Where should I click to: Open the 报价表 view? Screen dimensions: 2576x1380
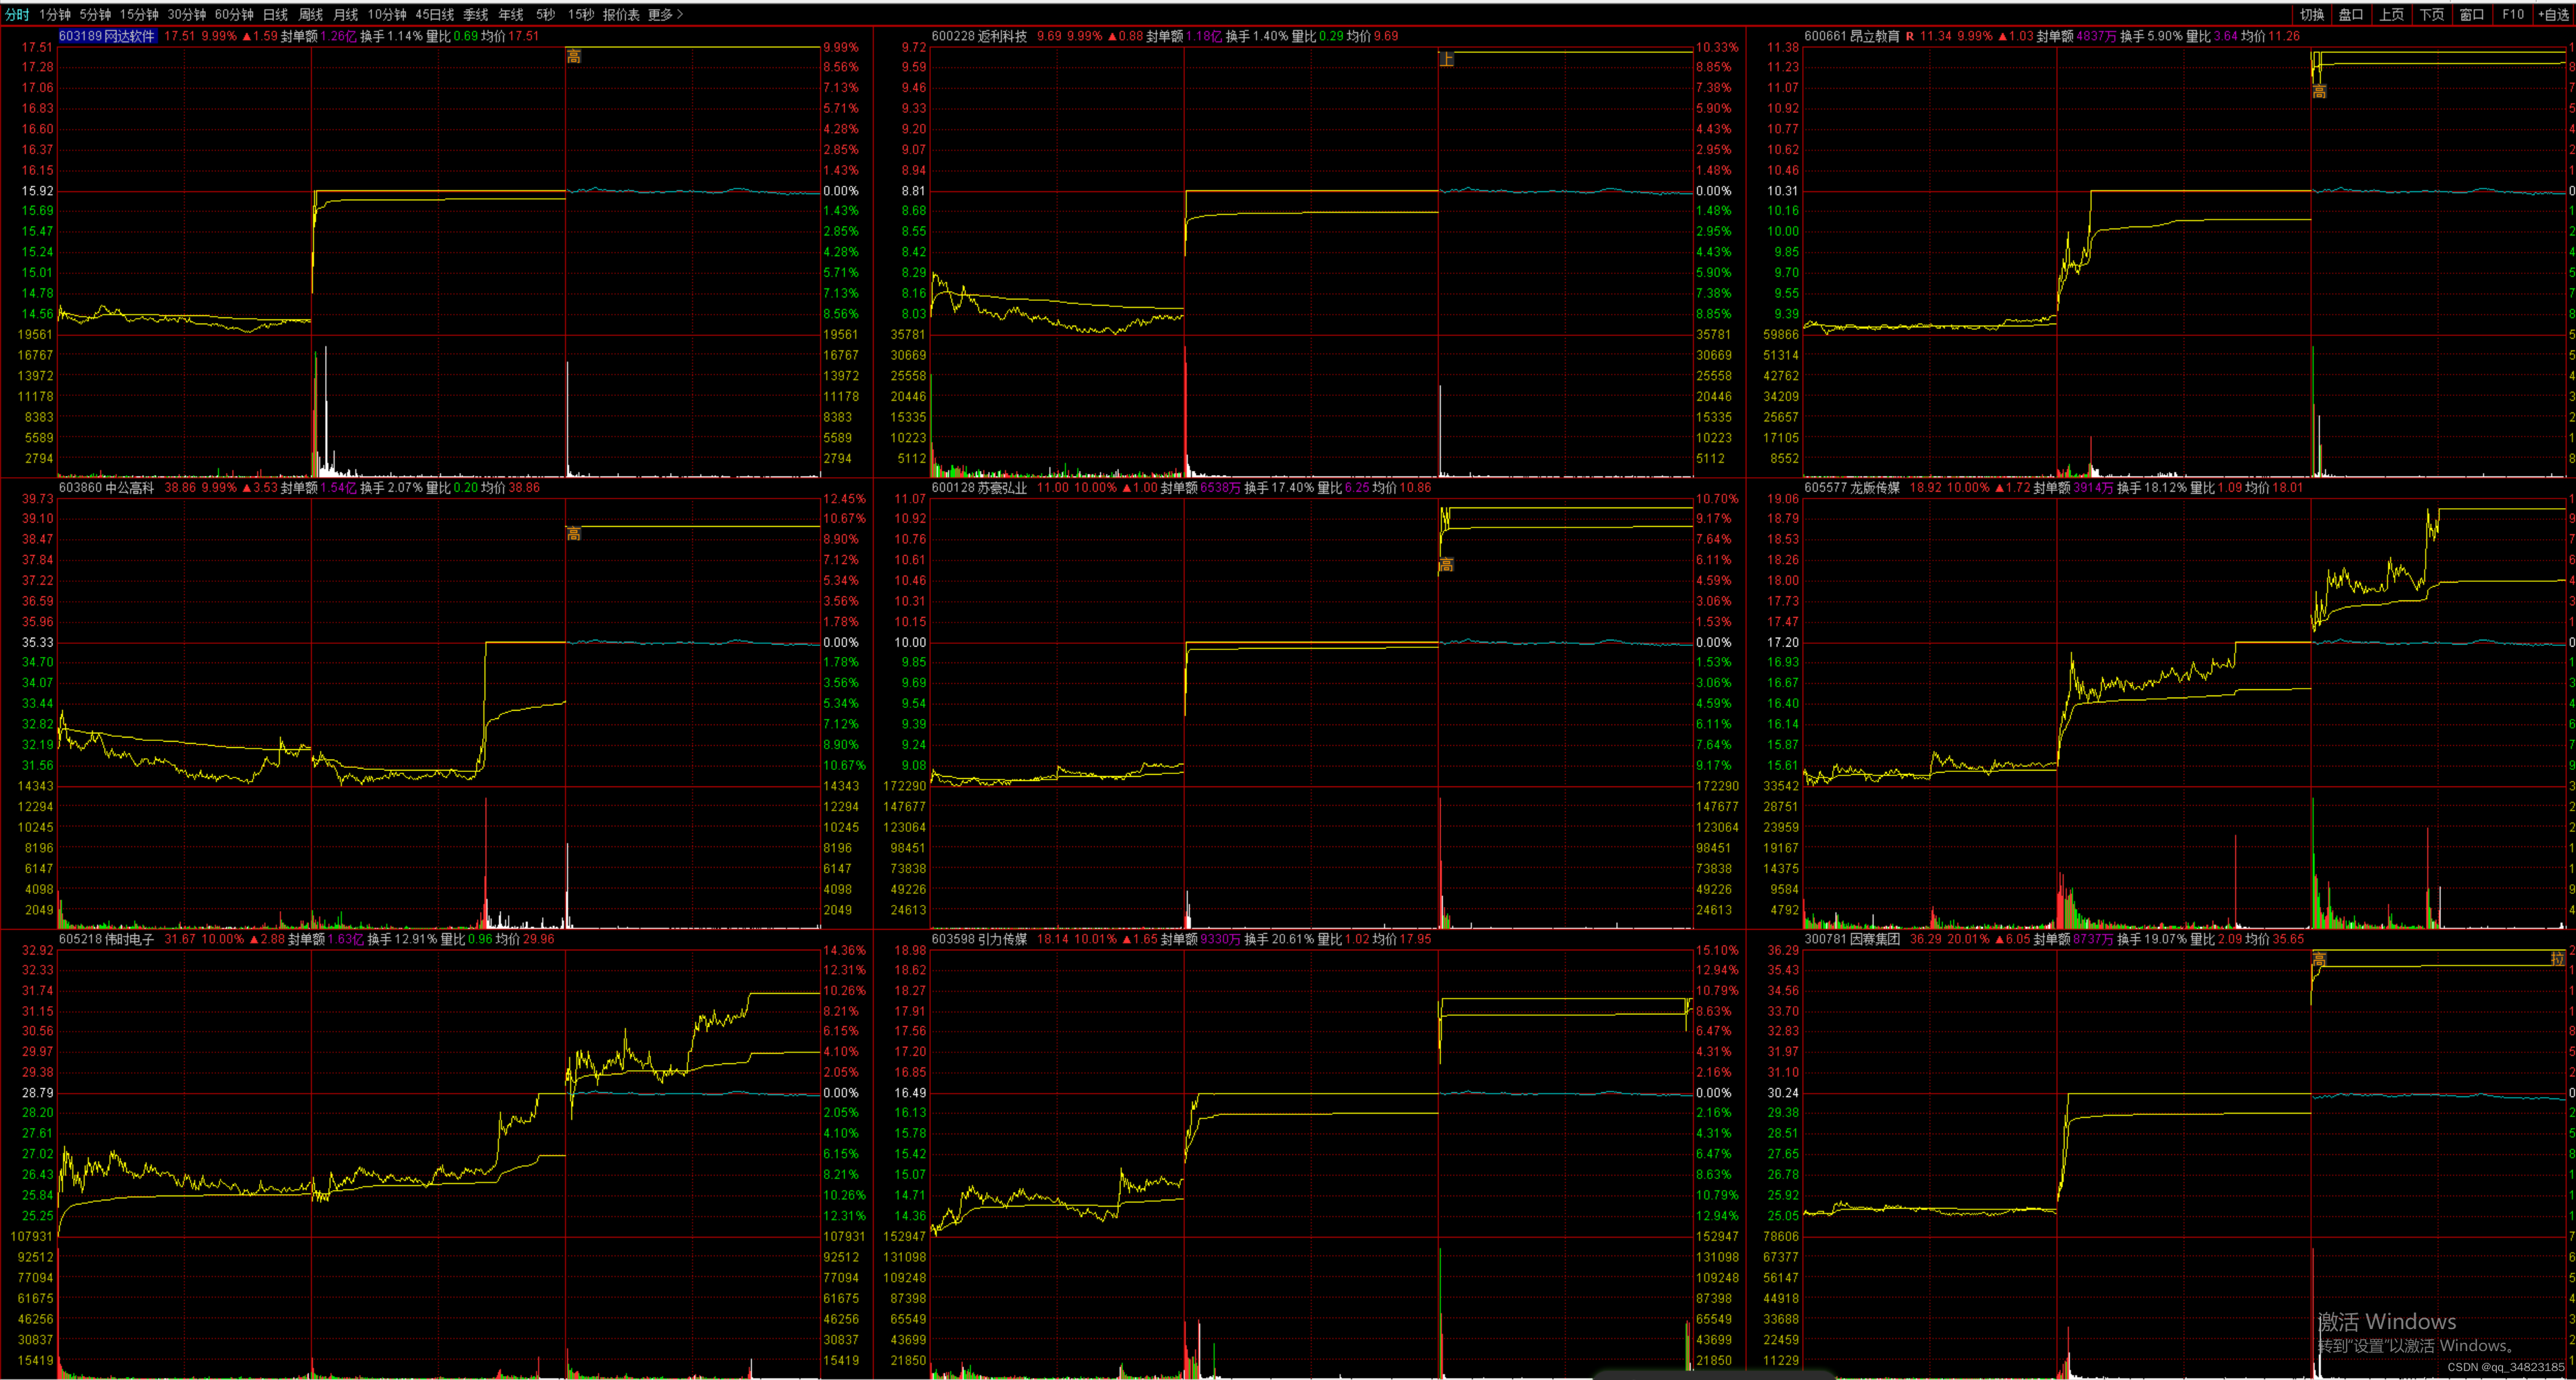(x=621, y=14)
